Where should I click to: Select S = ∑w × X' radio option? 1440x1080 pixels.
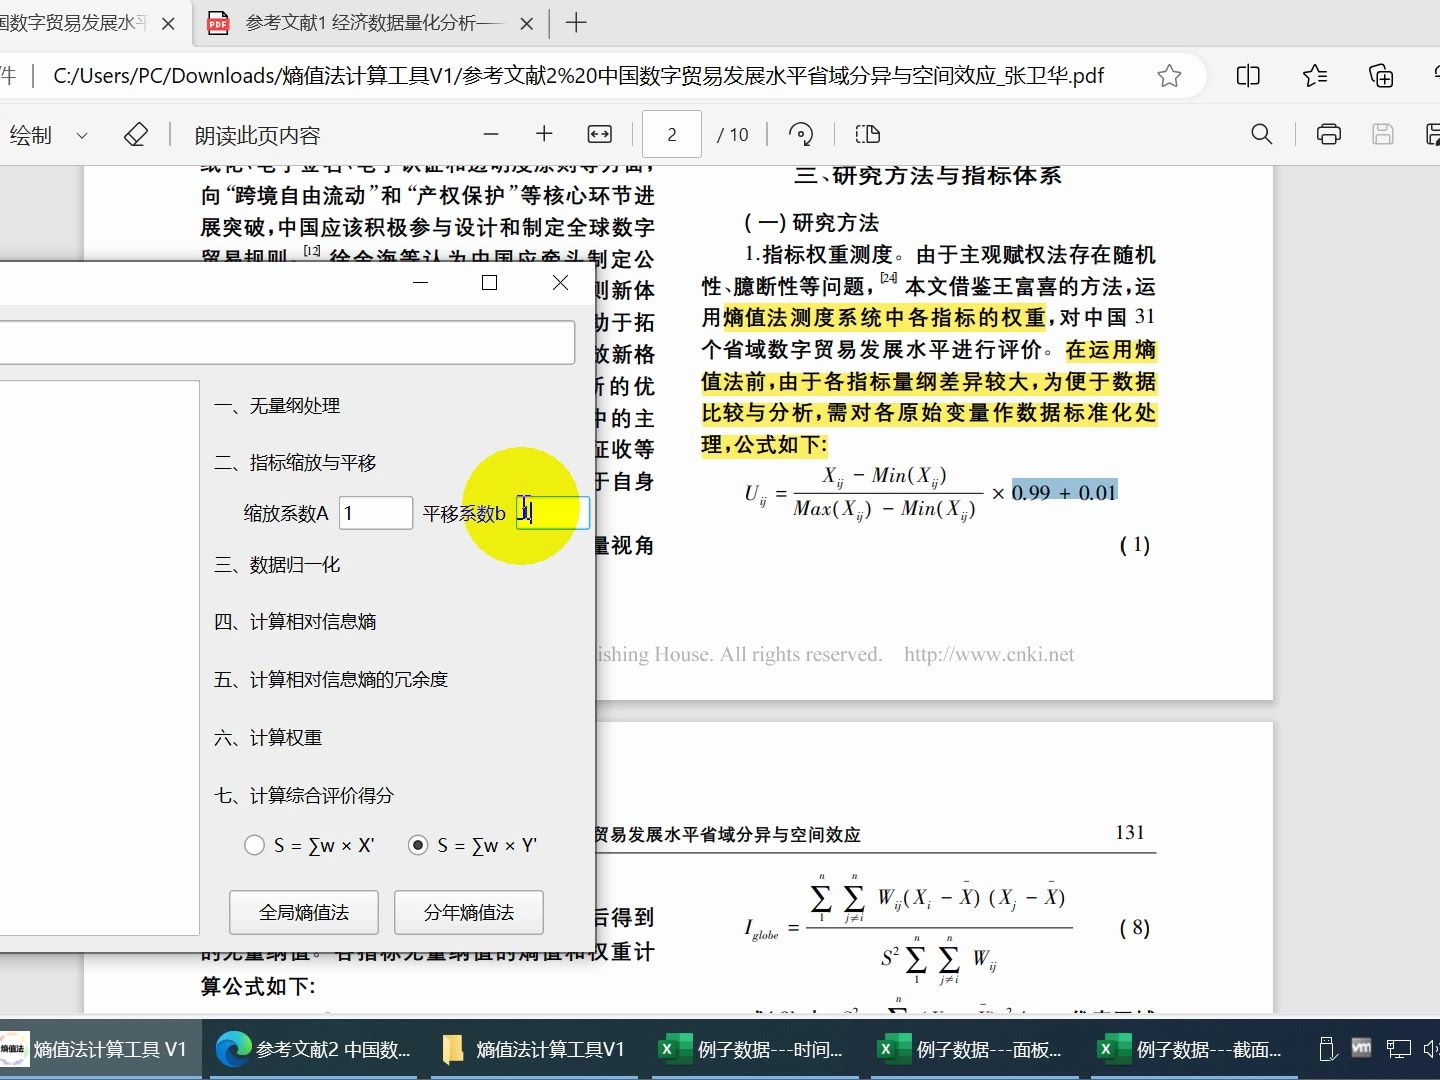tap(309, 845)
